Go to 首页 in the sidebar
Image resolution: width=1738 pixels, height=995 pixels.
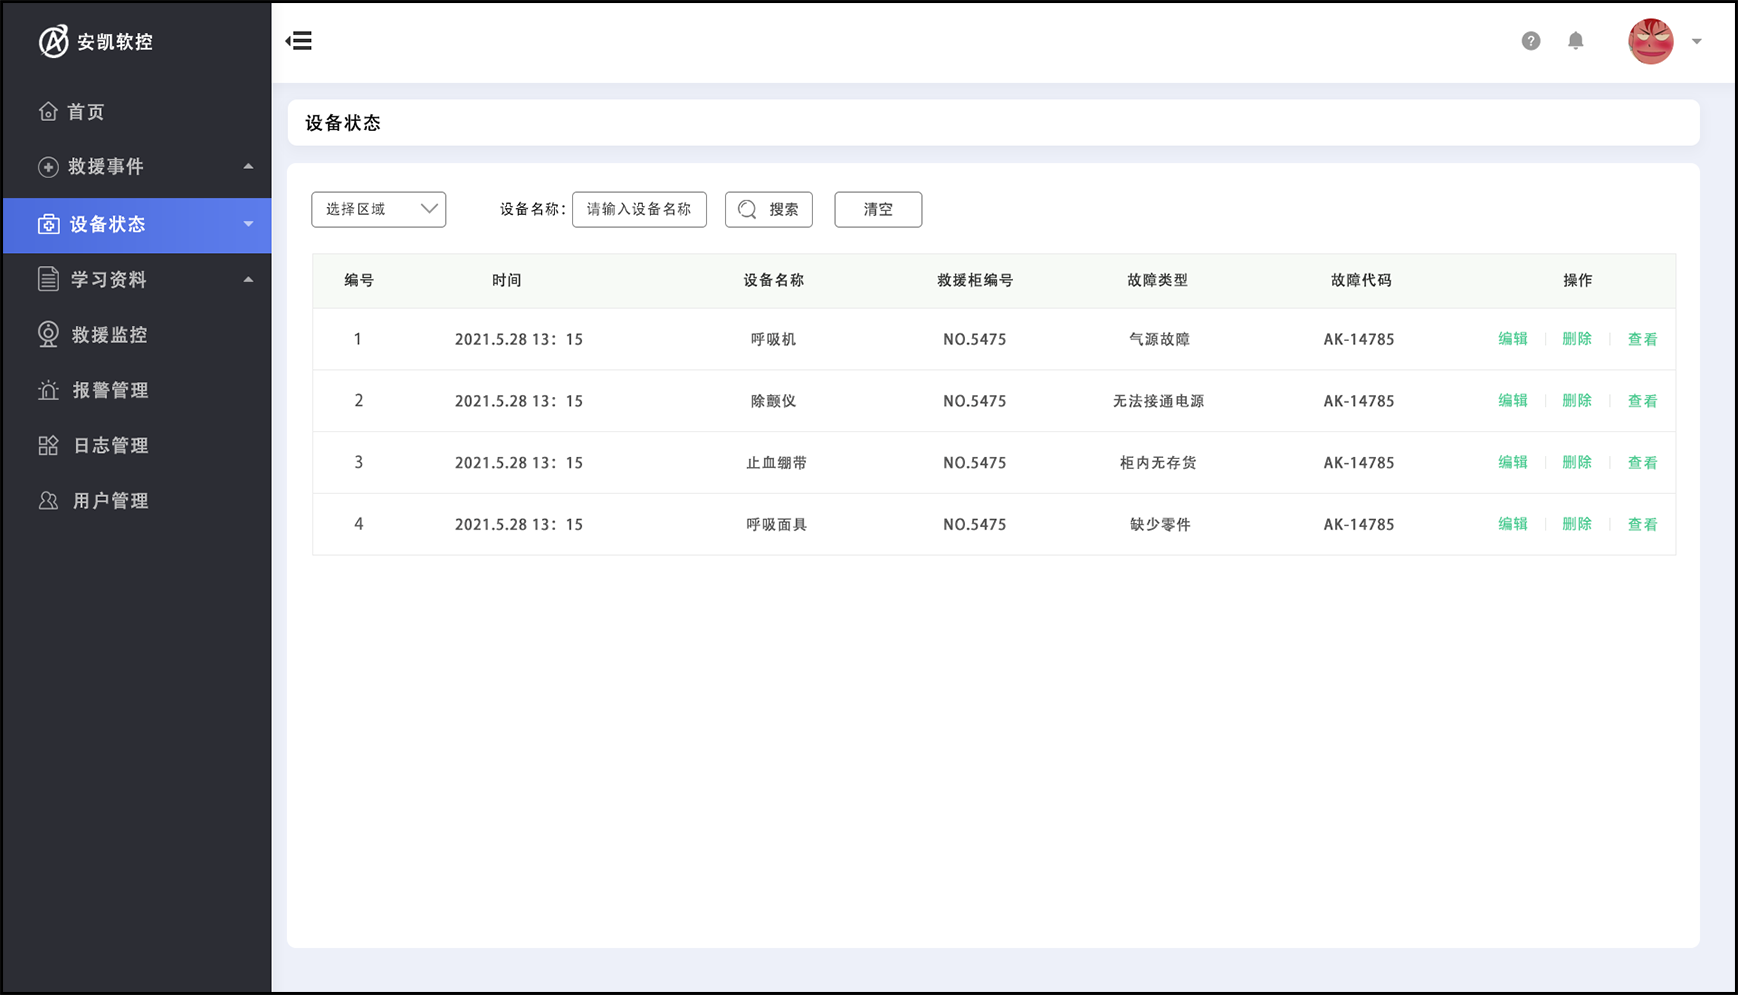click(x=85, y=112)
